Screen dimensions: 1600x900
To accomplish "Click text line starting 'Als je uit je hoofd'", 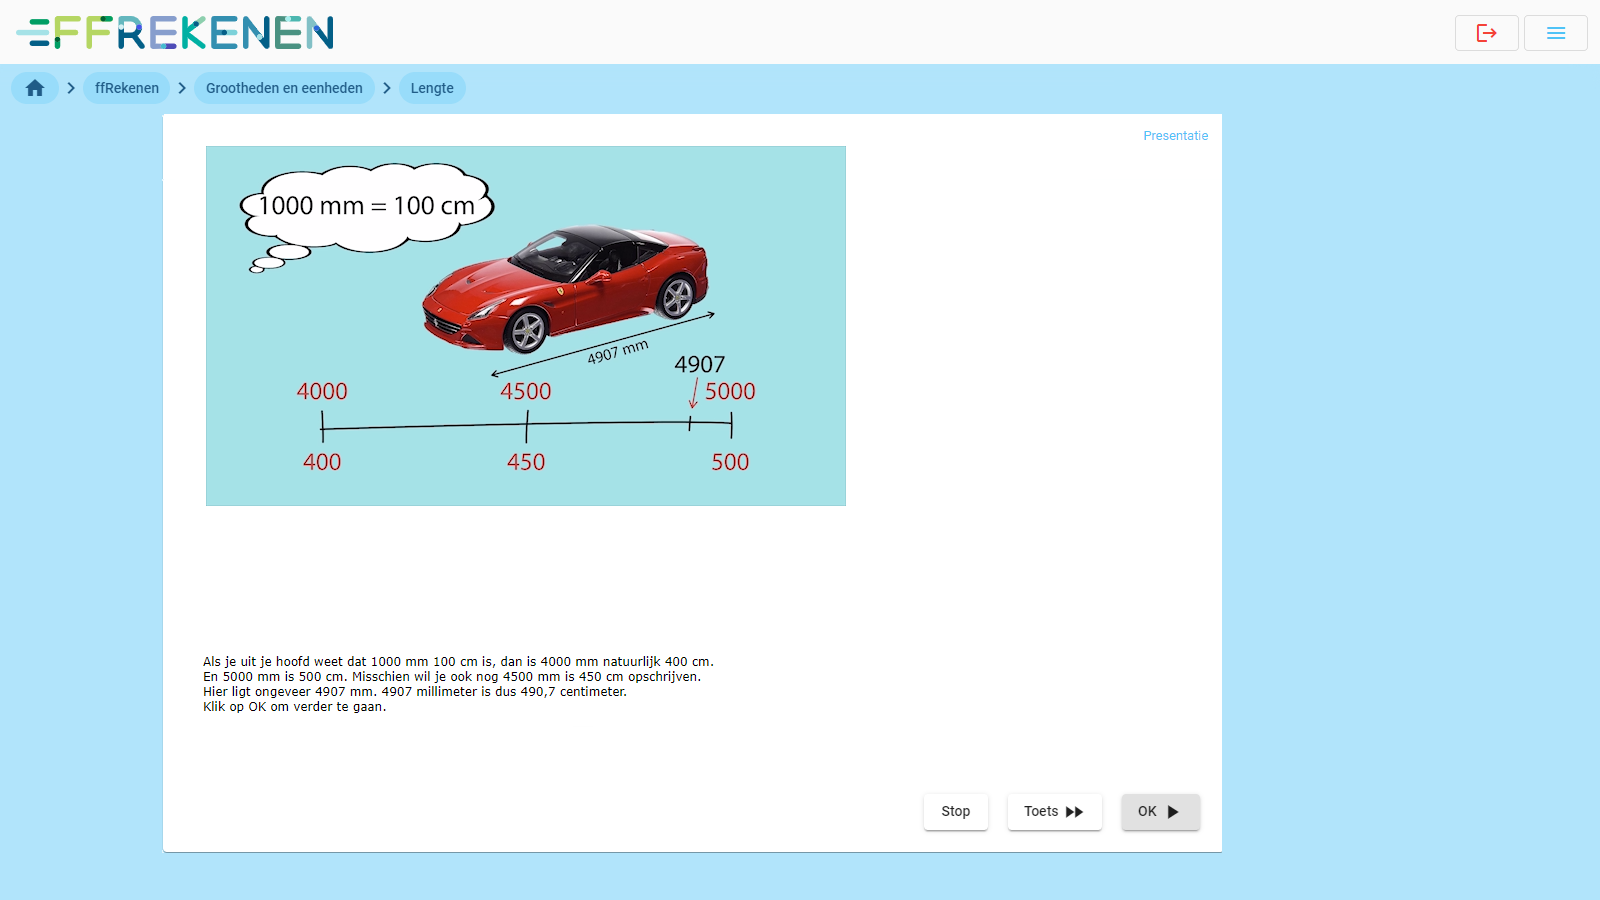I will click(x=458, y=662).
